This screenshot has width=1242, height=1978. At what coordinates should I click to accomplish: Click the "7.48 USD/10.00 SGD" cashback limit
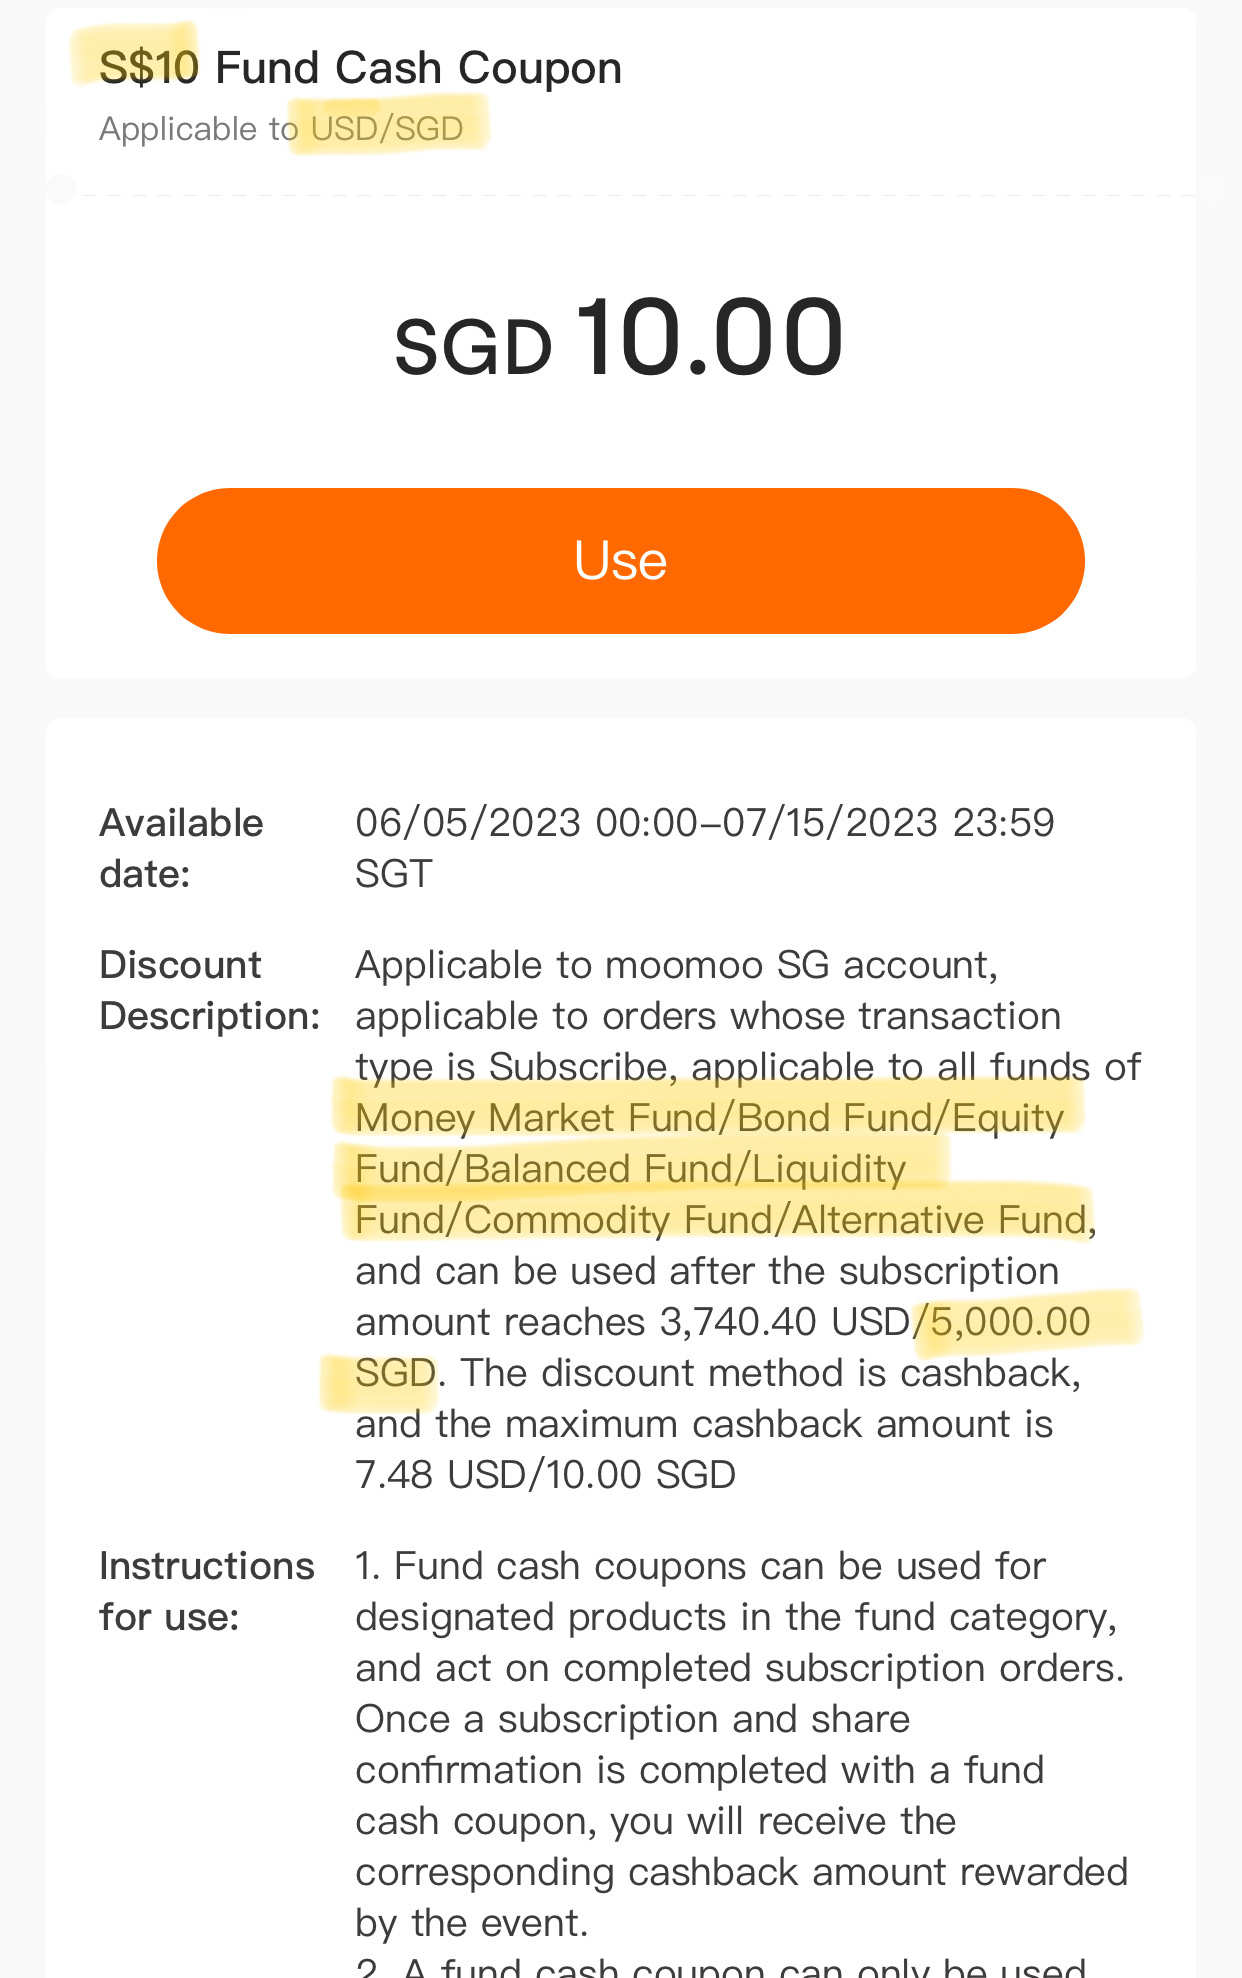[546, 1475]
